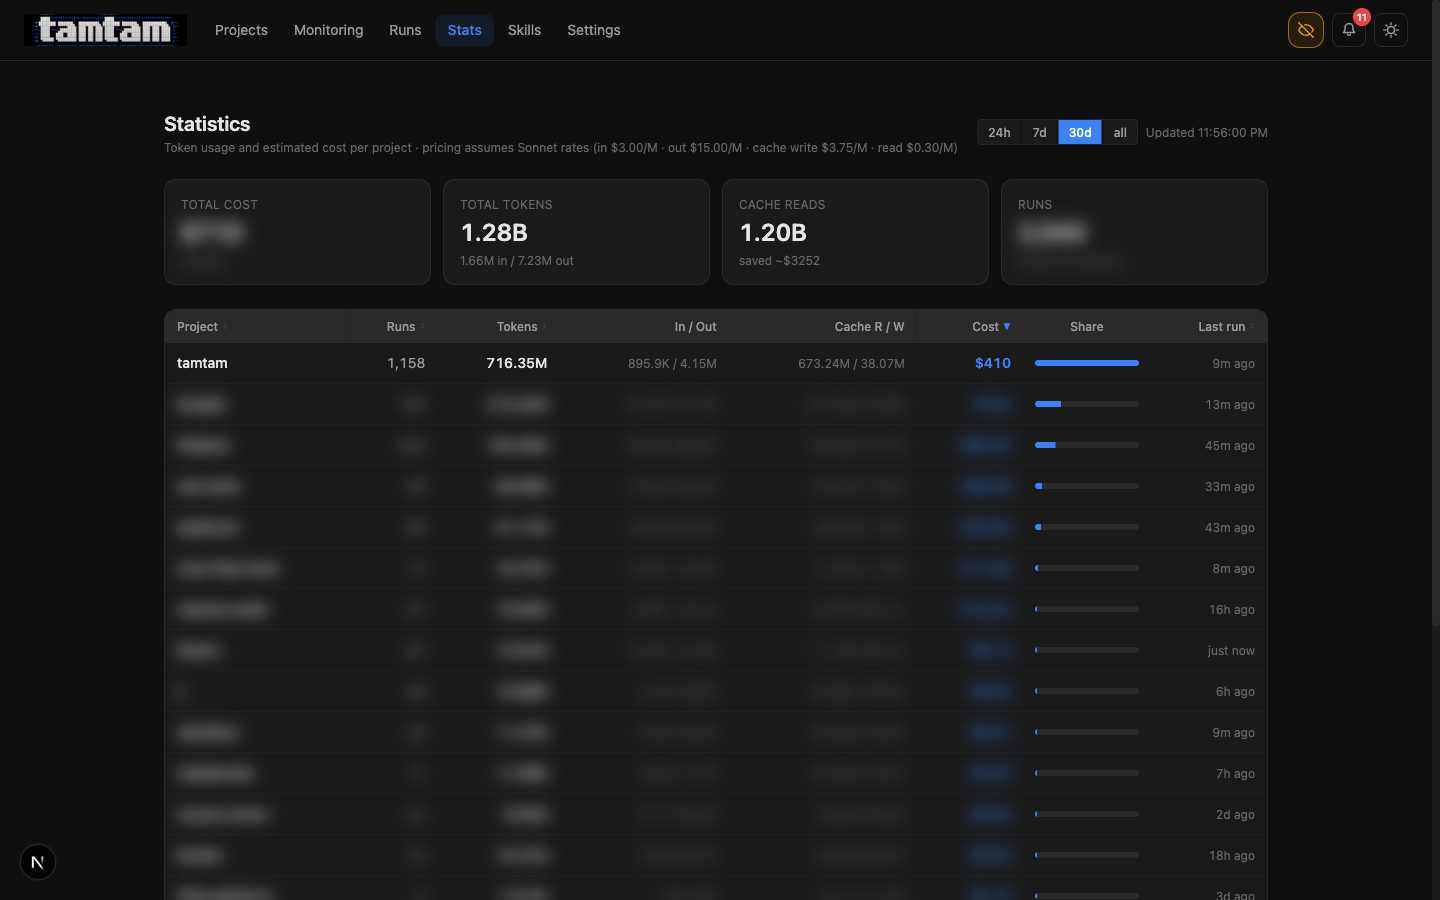Click the '8m ago' last run cell

(1233, 569)
